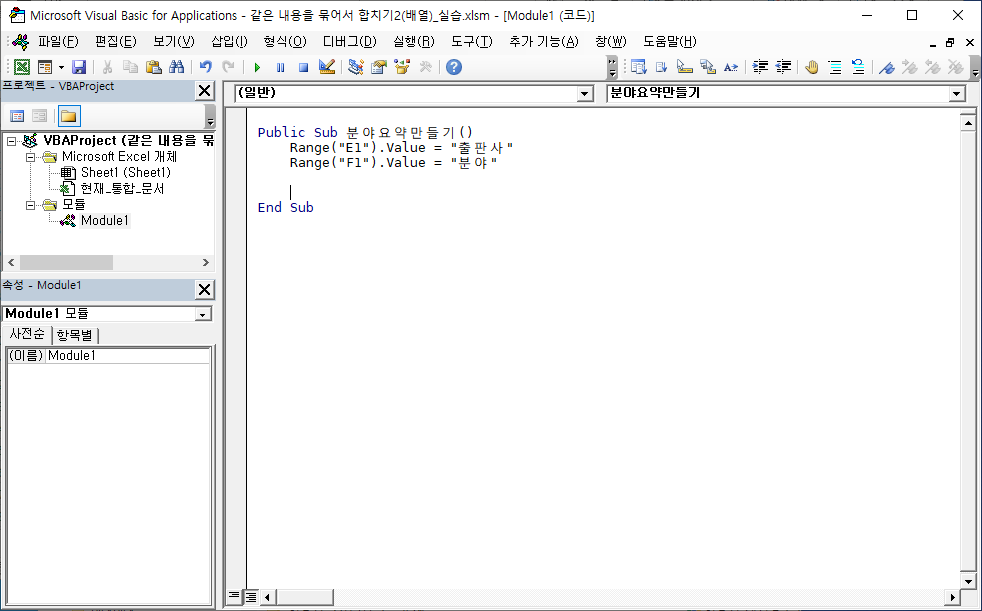Comment Block the selected lines

coord(835,67)
